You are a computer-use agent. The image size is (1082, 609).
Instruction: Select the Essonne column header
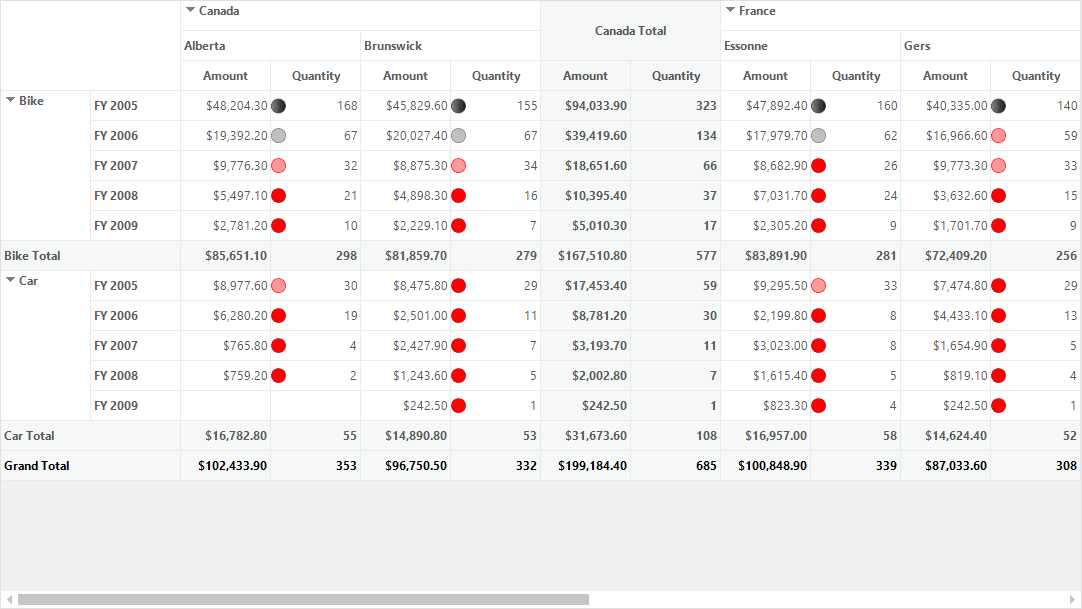tap(810, 46)
